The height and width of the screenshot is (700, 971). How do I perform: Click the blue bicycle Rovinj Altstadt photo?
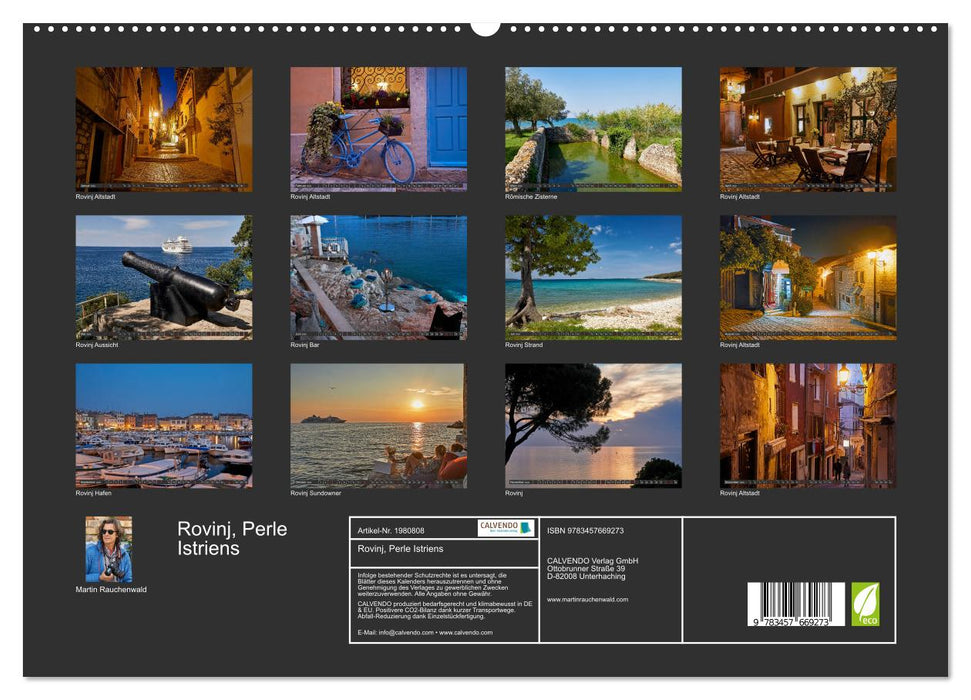point(377,125)
